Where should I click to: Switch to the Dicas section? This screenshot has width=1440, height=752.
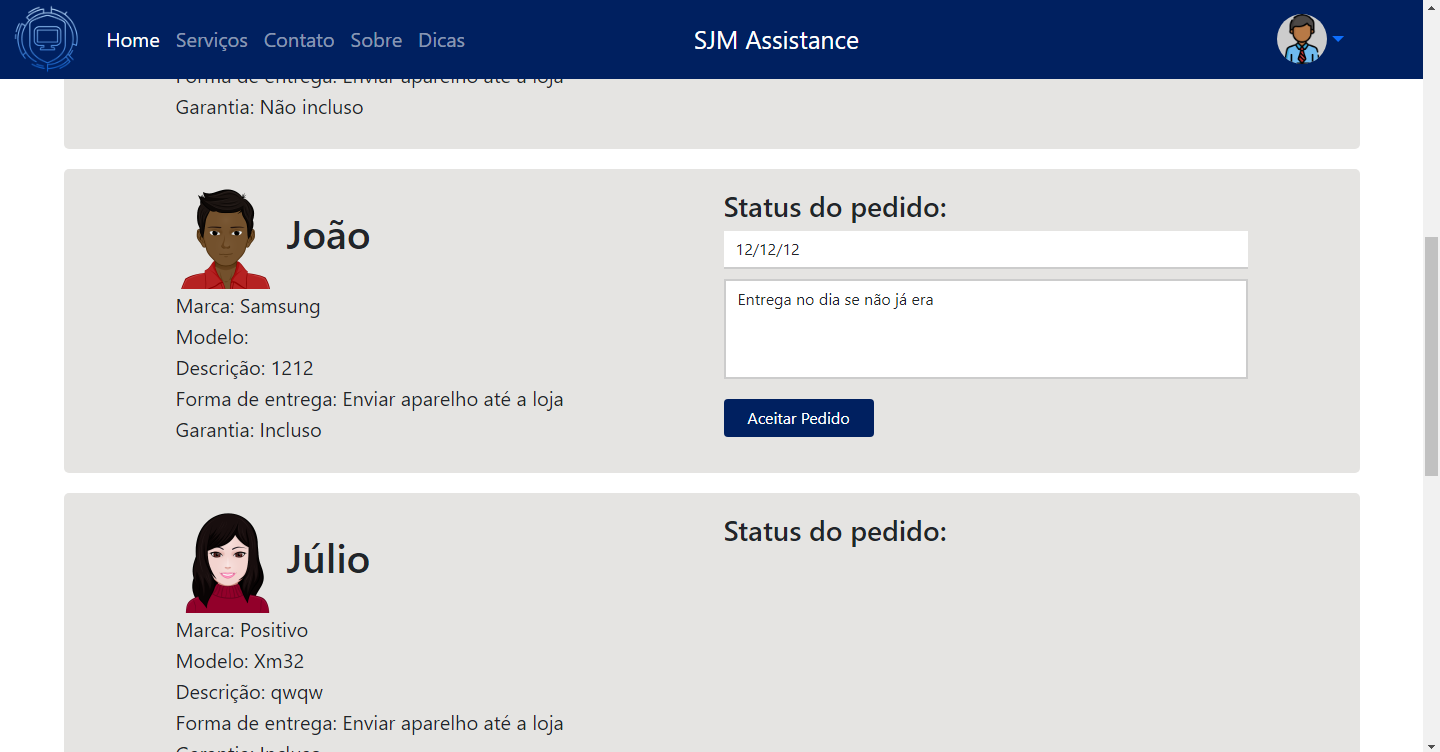441,40
